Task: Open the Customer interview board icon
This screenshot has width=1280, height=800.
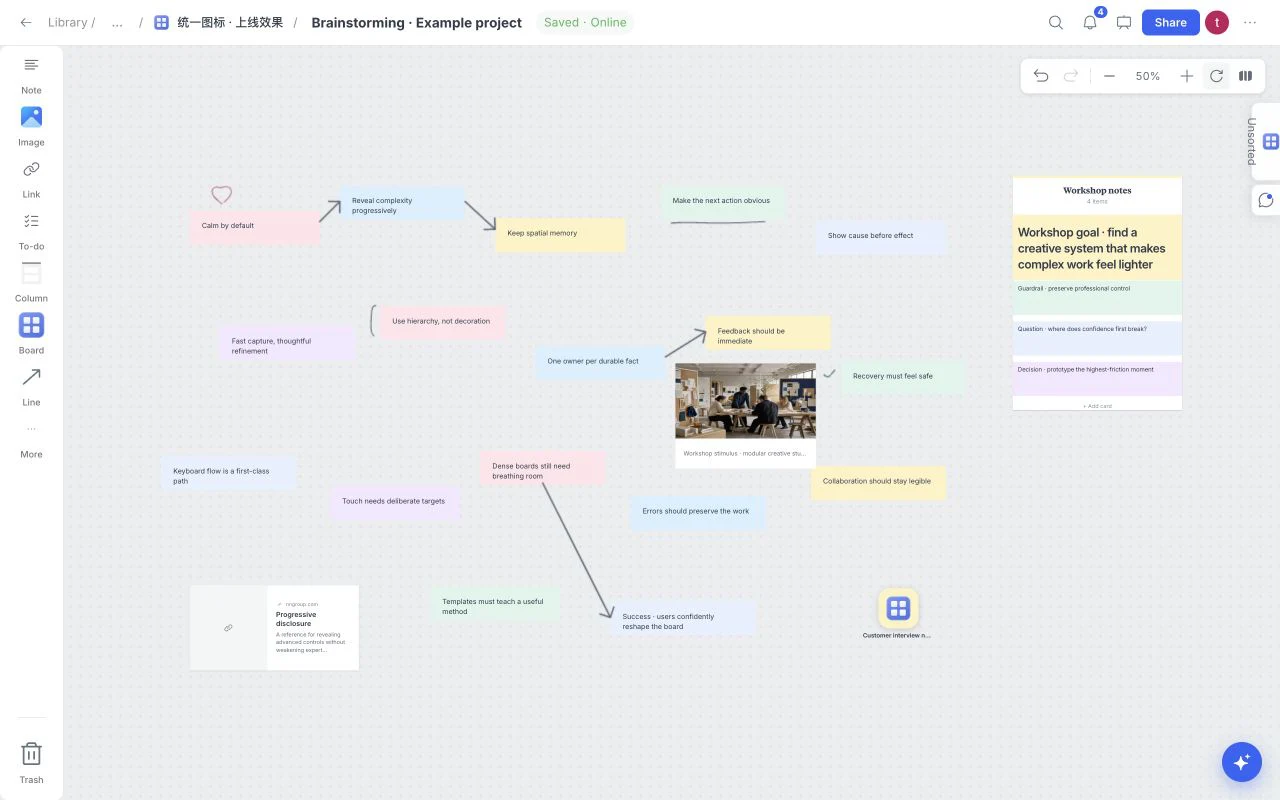Action: point(898,608)
